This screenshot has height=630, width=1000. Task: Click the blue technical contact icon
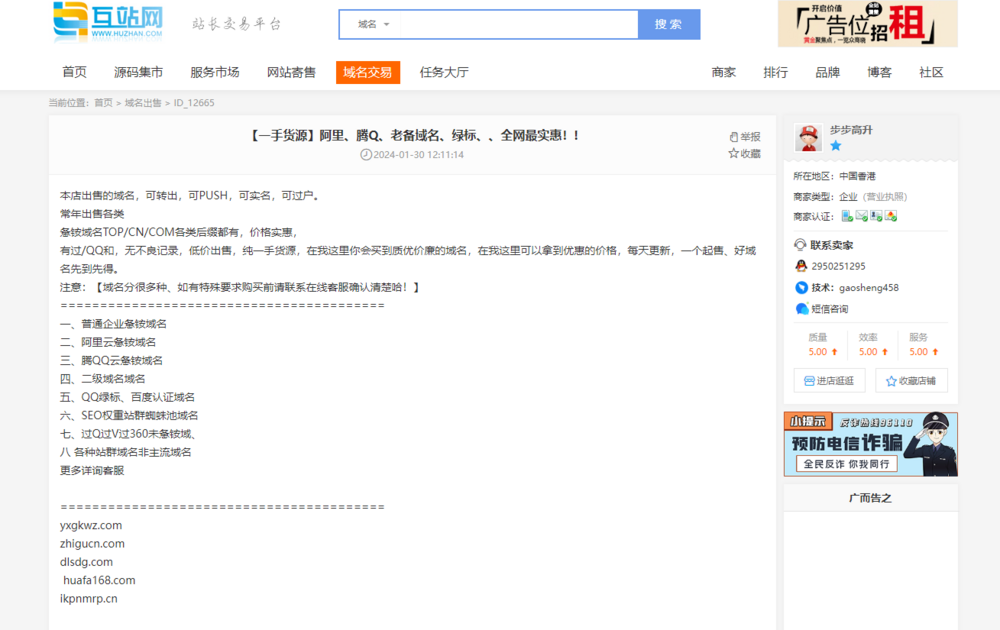pos(801,287)
